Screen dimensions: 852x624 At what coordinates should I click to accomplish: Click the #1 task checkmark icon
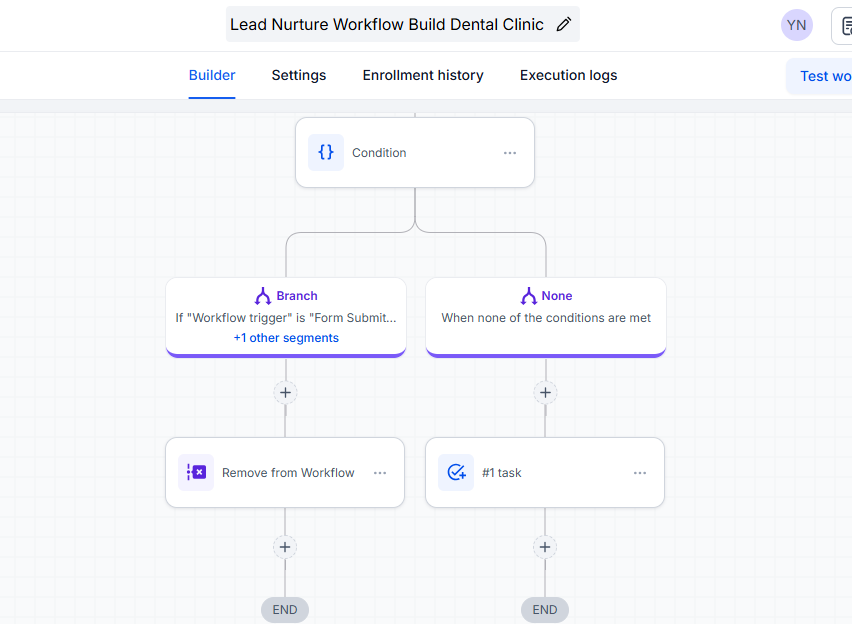456,472
